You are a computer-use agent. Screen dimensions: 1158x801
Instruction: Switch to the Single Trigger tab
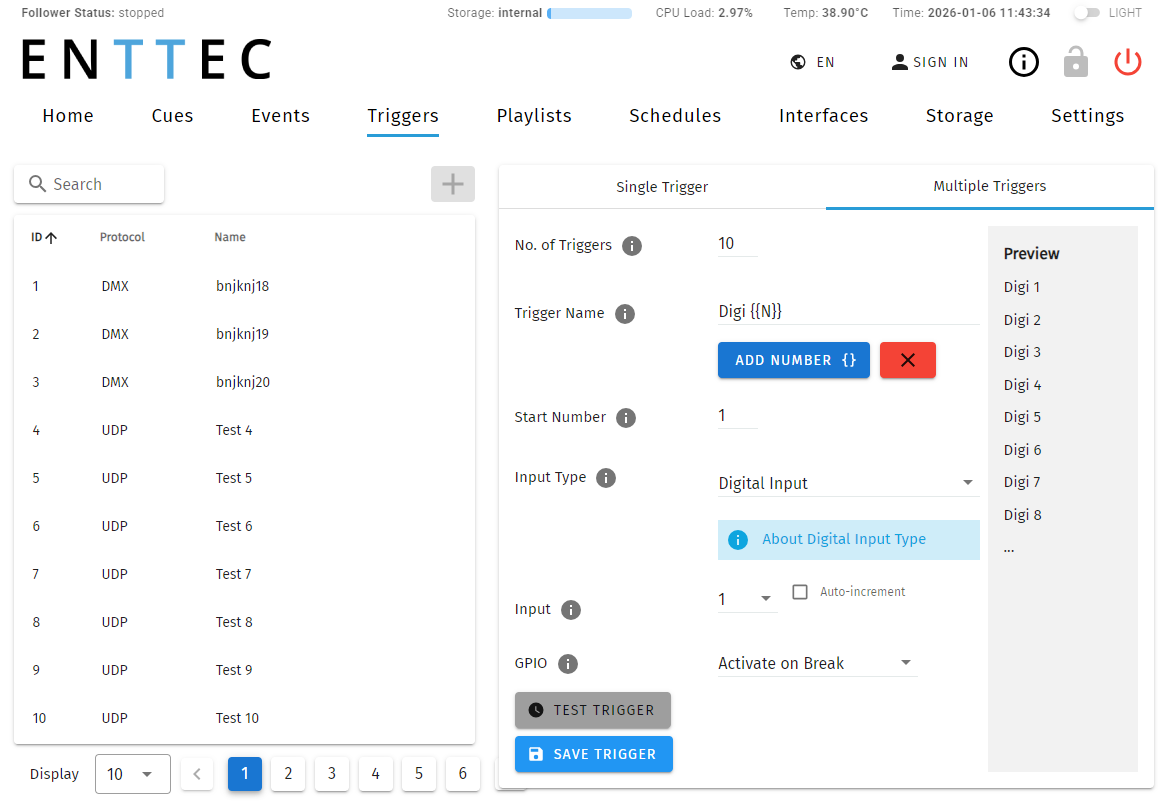tap(662, 187)
